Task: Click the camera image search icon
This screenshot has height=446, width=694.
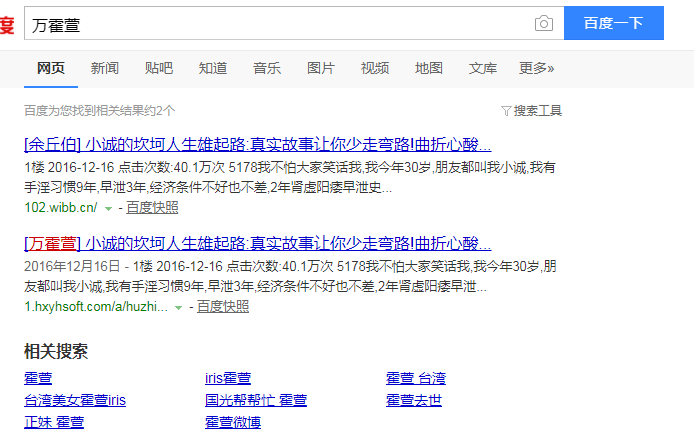Action: click(544, 23)
